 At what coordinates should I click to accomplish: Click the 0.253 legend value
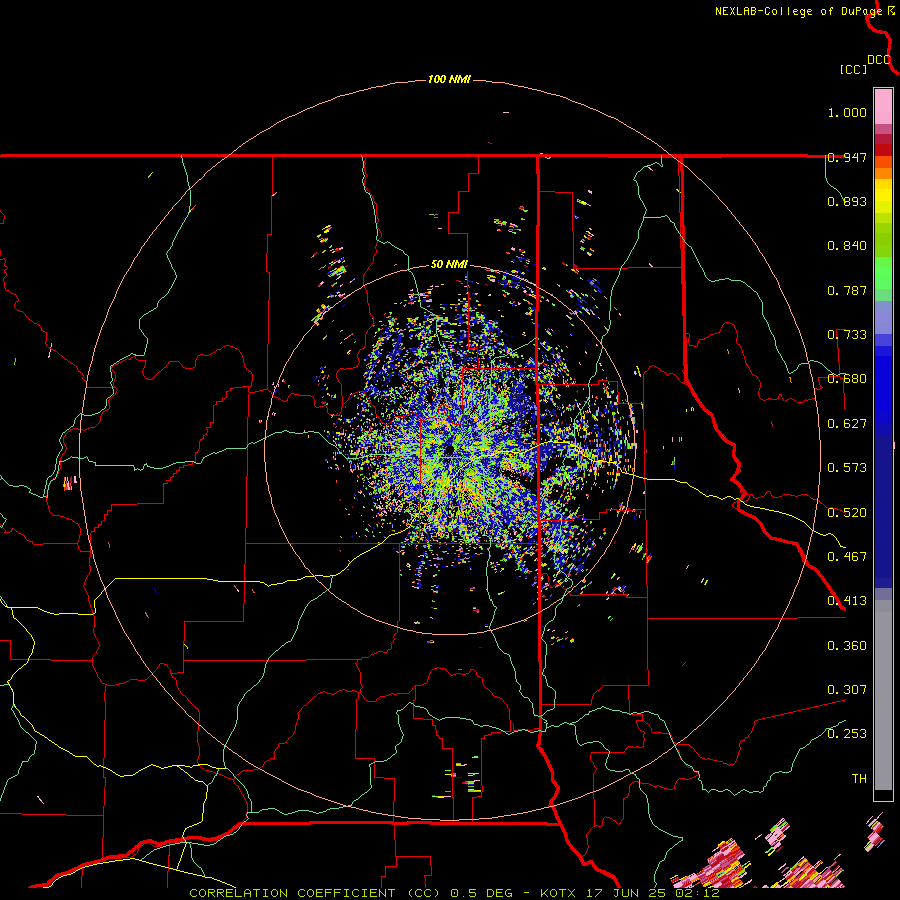pyautogui.click(x=847, y=734)
